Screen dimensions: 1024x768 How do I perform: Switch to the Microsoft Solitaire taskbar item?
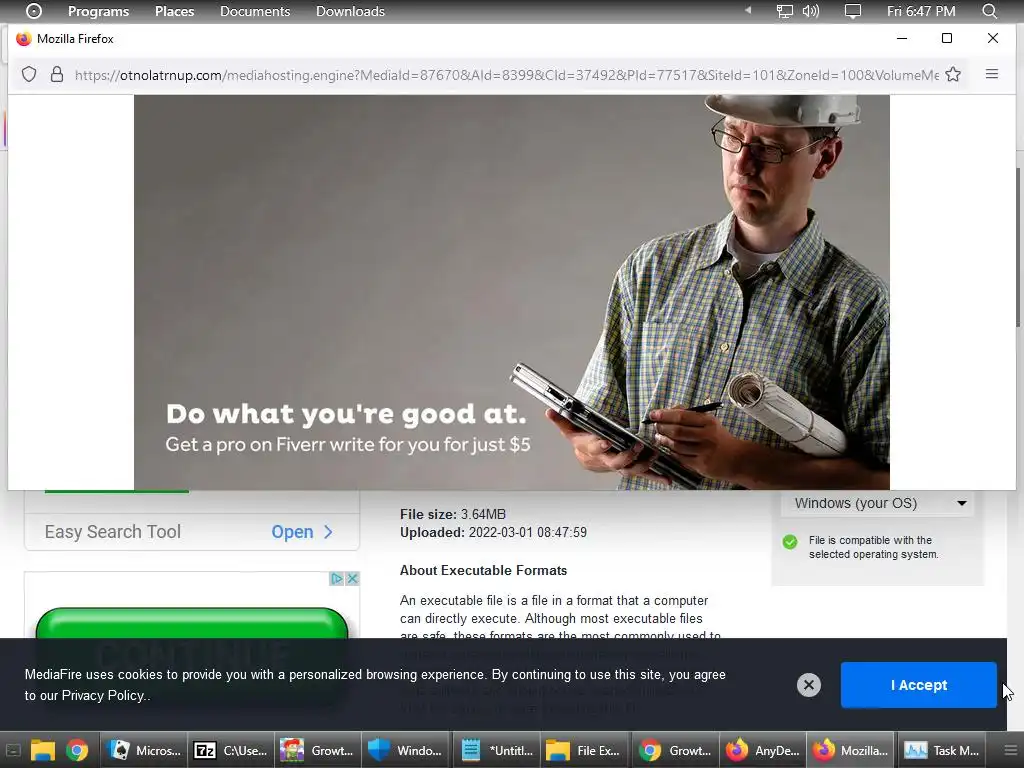(144, 750)
